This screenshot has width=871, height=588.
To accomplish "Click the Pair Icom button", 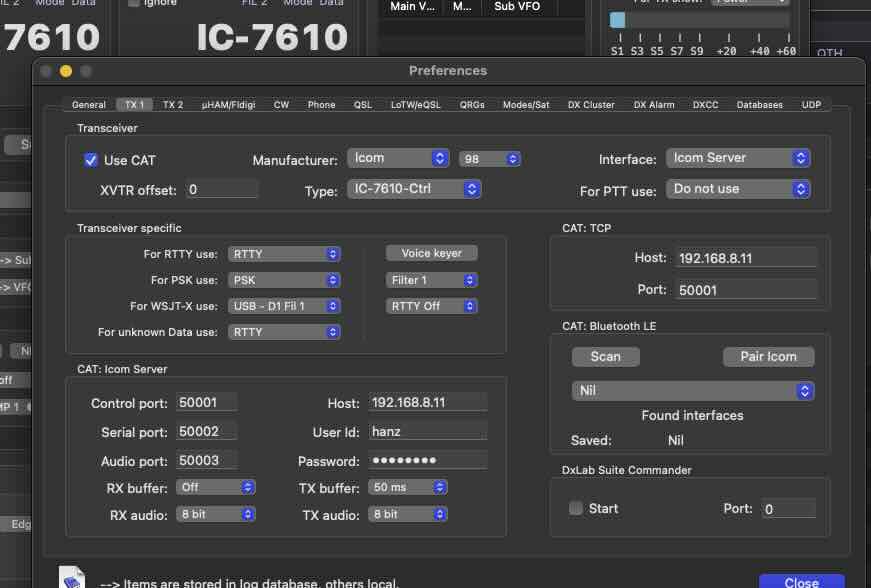I will click(x=768, y=357).
